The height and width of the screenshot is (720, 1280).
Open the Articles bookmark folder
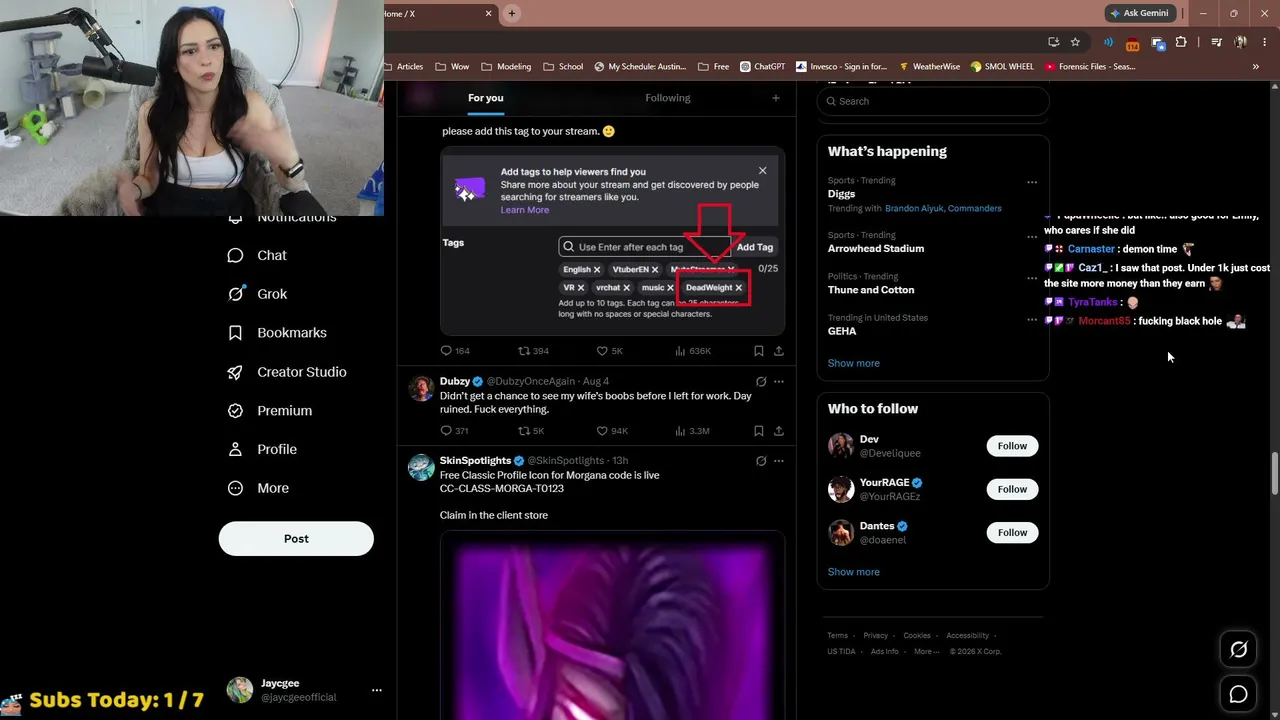(404, 67)
